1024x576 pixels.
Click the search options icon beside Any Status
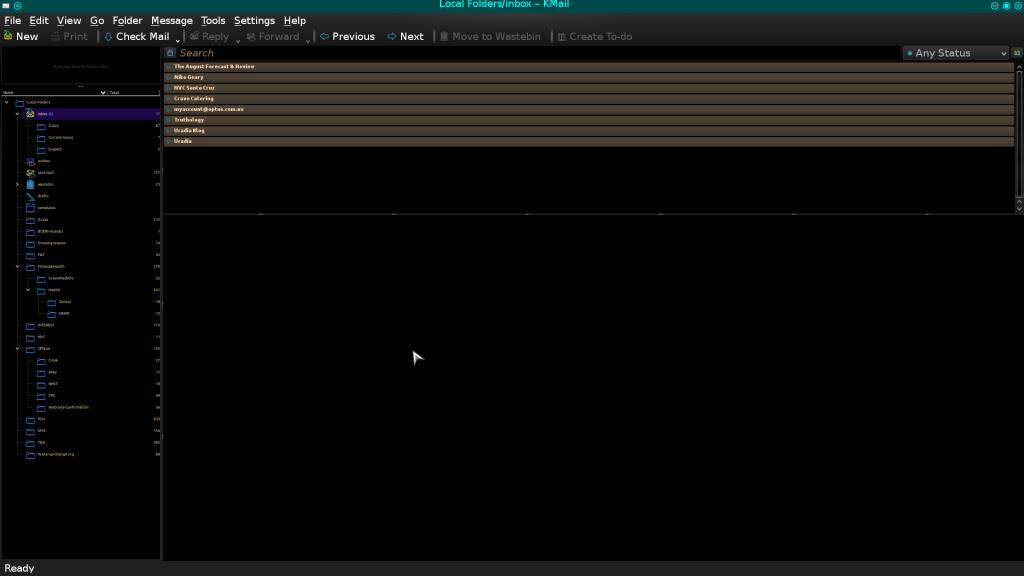(x=1017, y=53)
